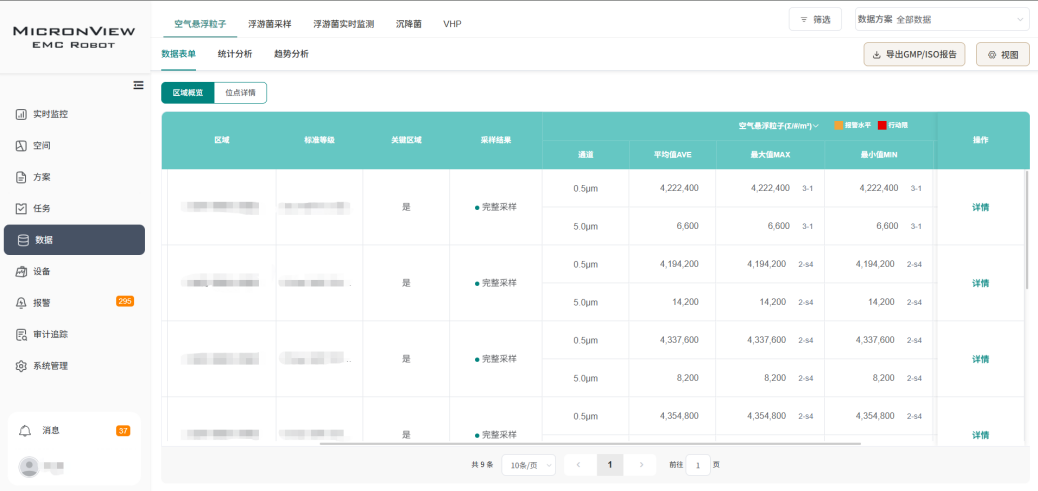This screenshot has height=491, width=1038.
Task: Switch to the 位点详情 view toggle
Action: coord(240,93)
